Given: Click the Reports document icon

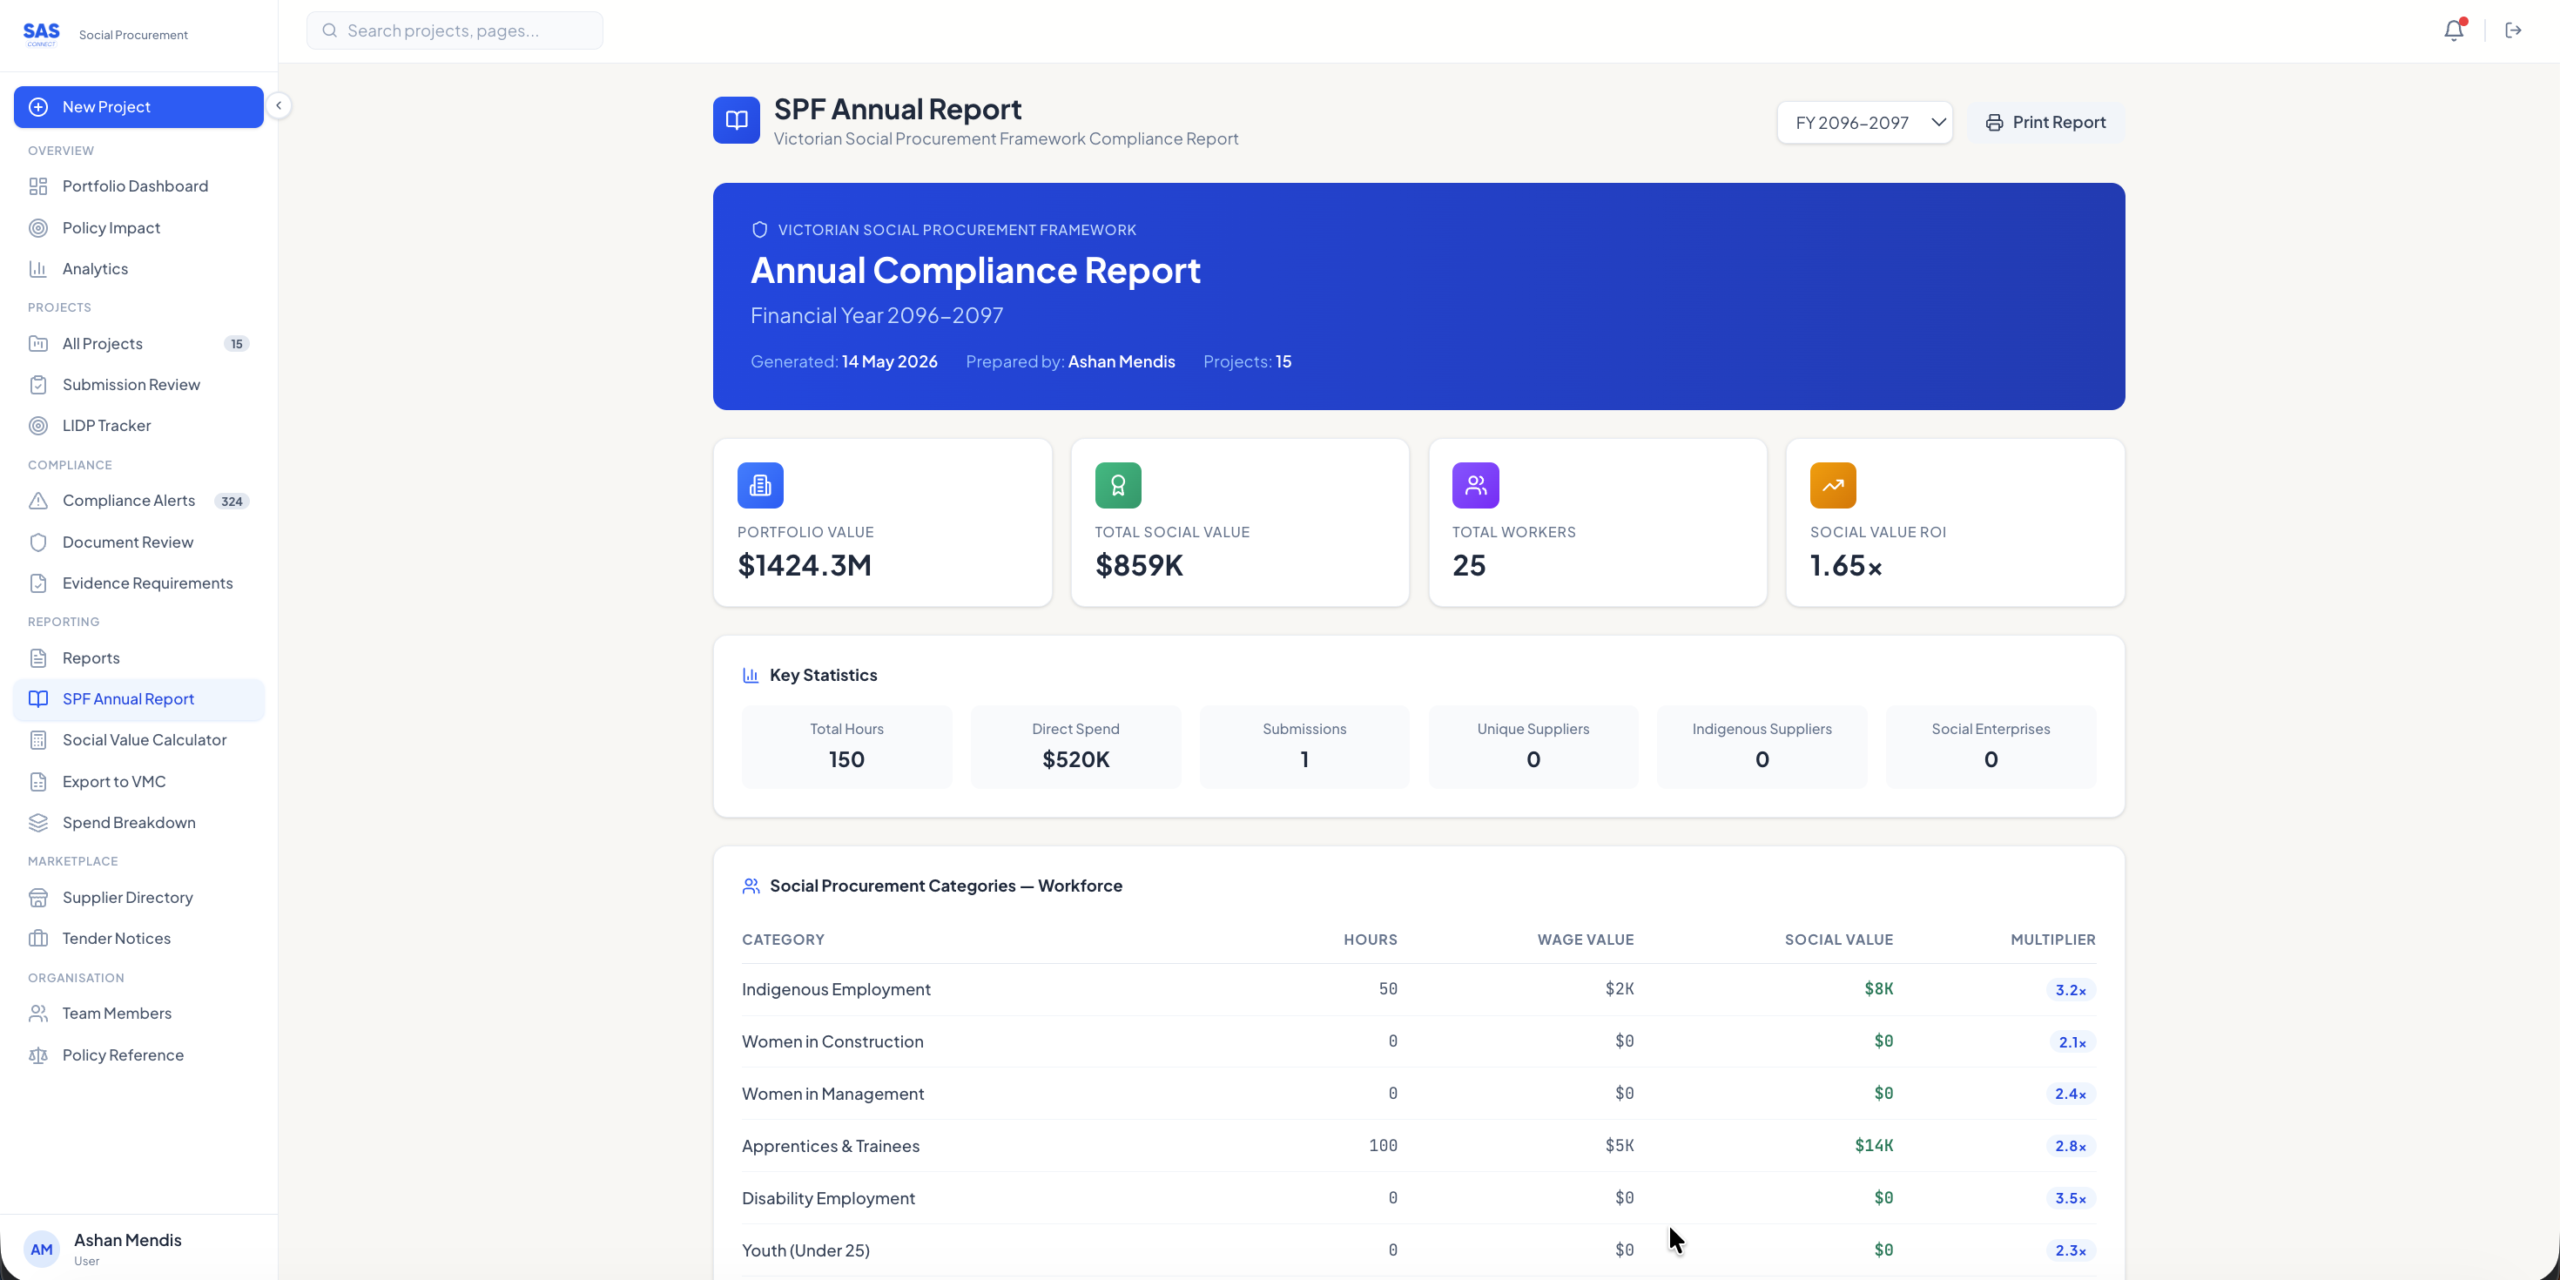Looking at the screenshot, I should point(38,658).
